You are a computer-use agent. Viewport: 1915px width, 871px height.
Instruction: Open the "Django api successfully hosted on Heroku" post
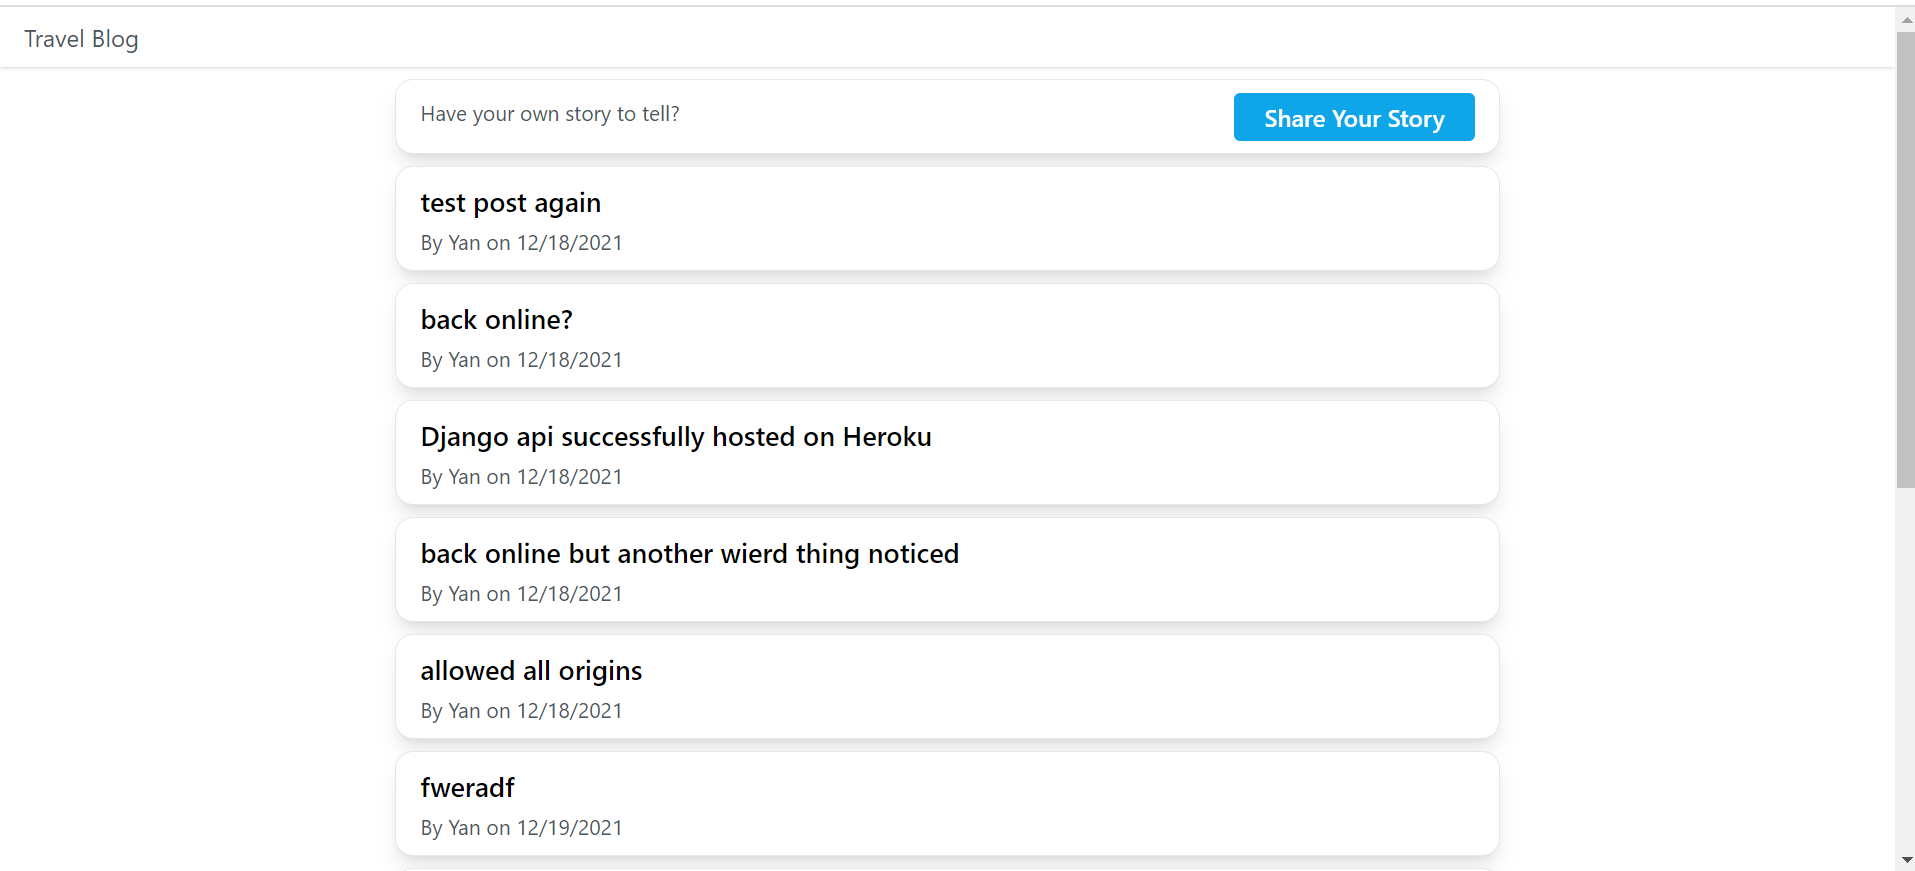click(x=675, y=437)
